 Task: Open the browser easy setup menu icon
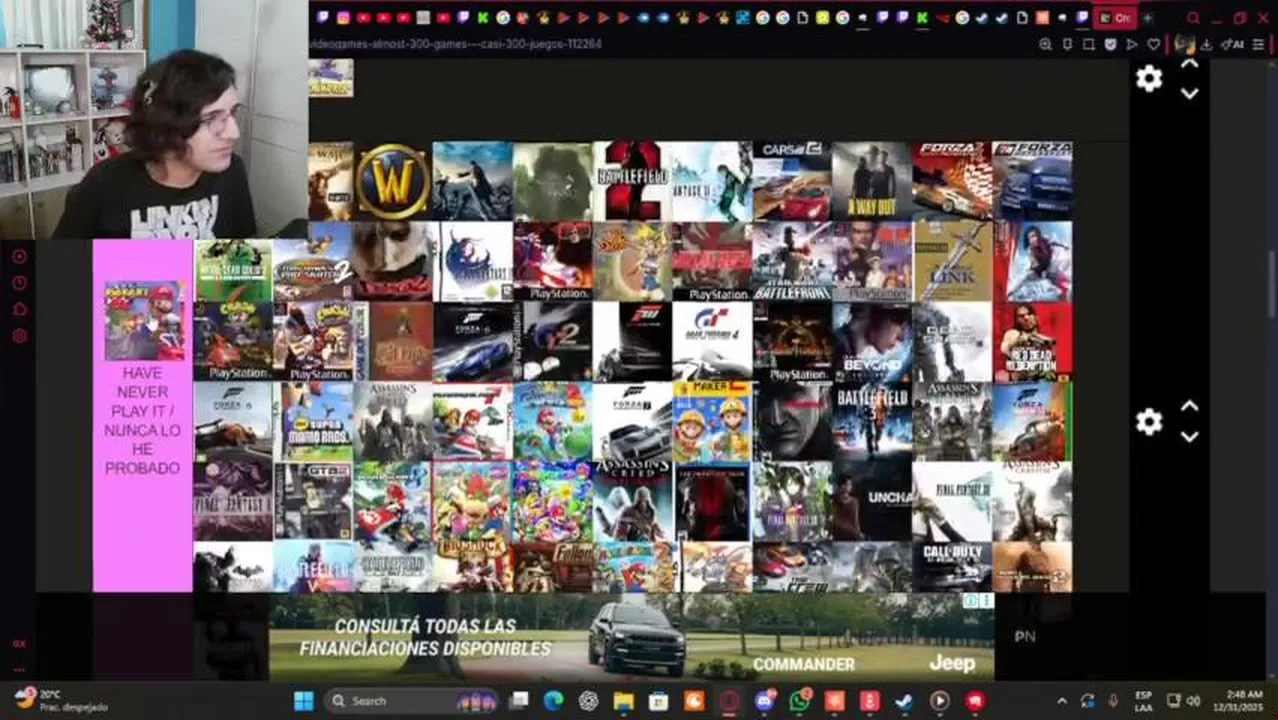point(1258,44)
